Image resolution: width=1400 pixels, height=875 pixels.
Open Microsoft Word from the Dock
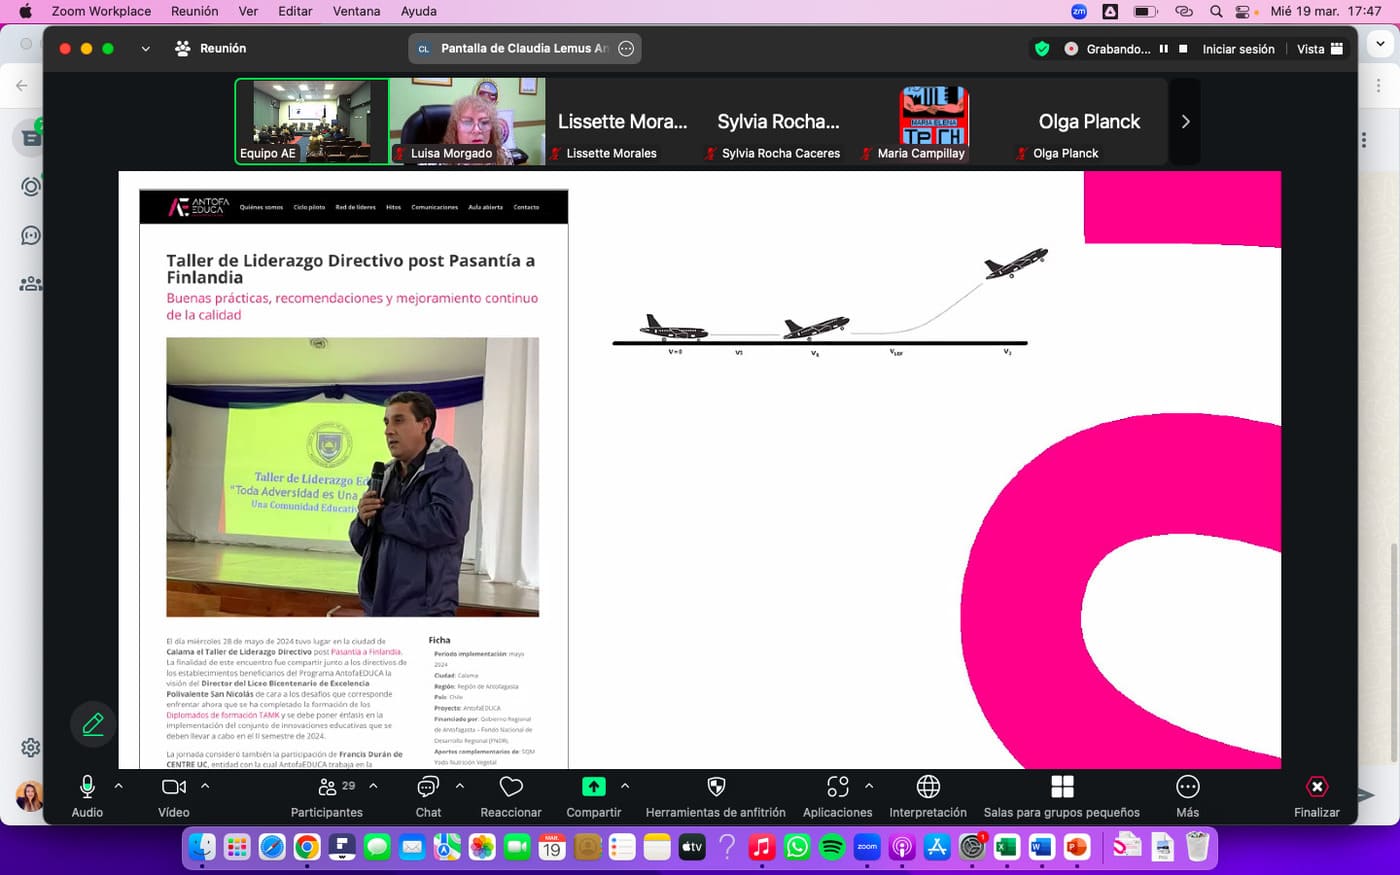coord(1041,847)
